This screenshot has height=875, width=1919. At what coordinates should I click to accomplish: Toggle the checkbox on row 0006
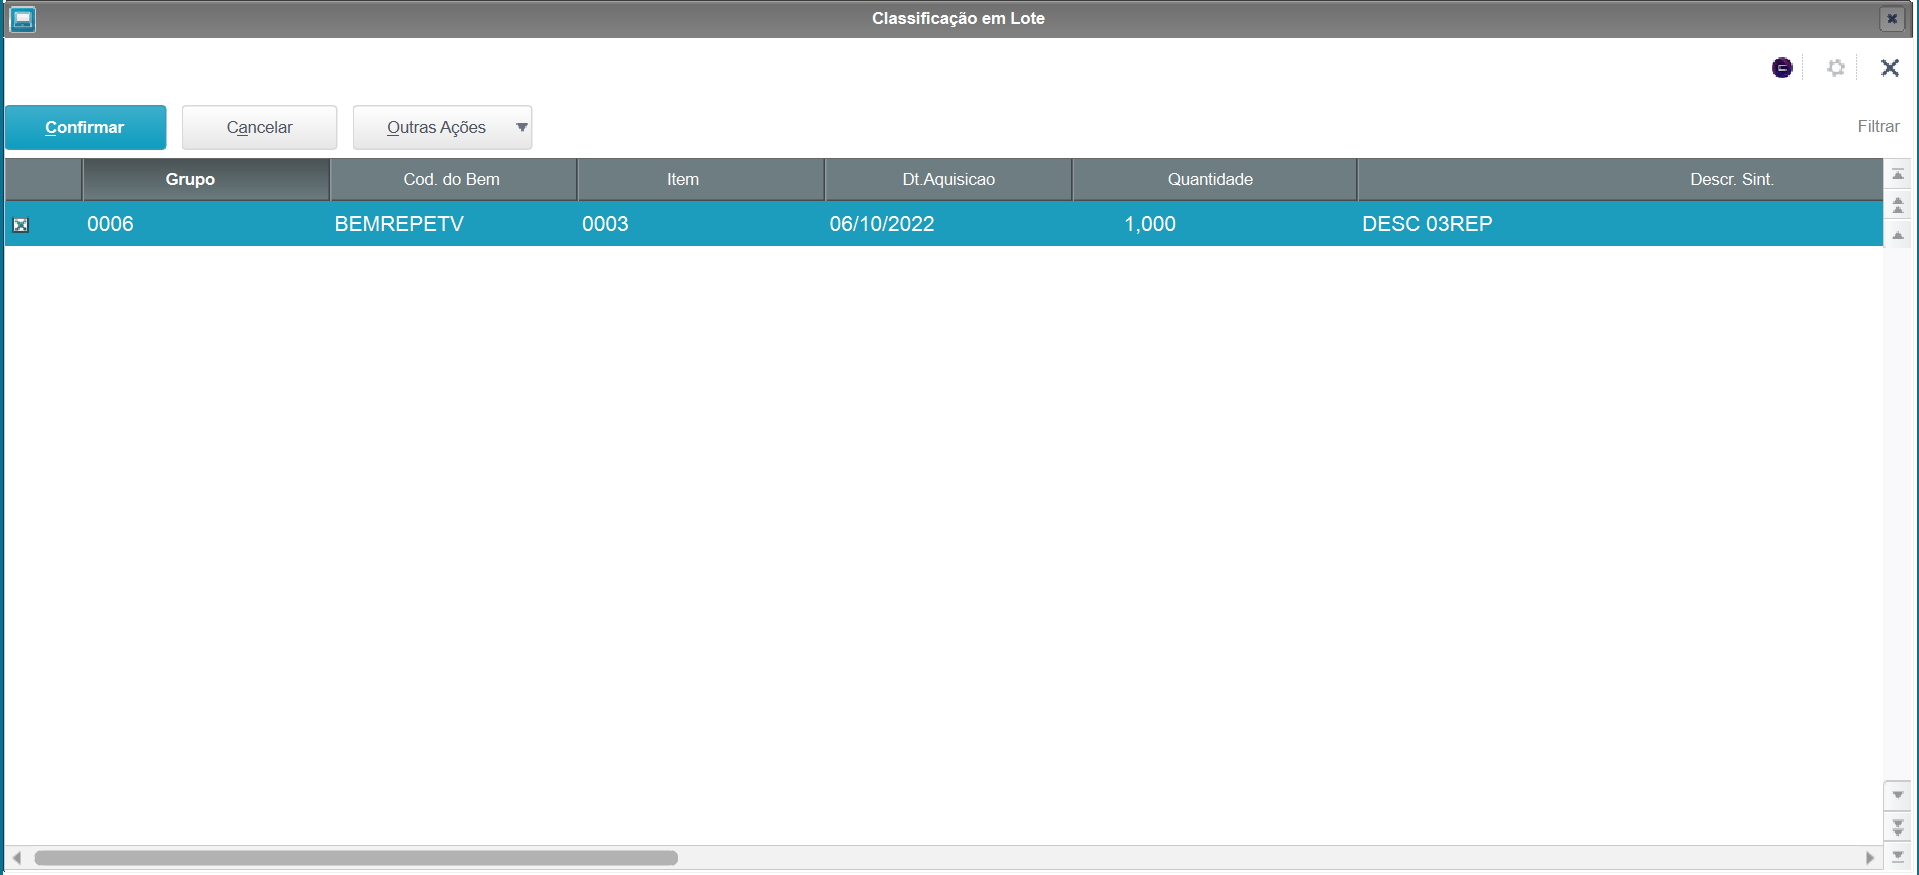pos(20,225)
